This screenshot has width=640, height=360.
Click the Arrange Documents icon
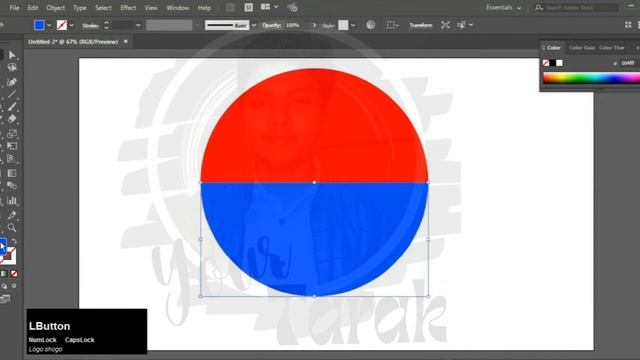click(x=265, y=7)
